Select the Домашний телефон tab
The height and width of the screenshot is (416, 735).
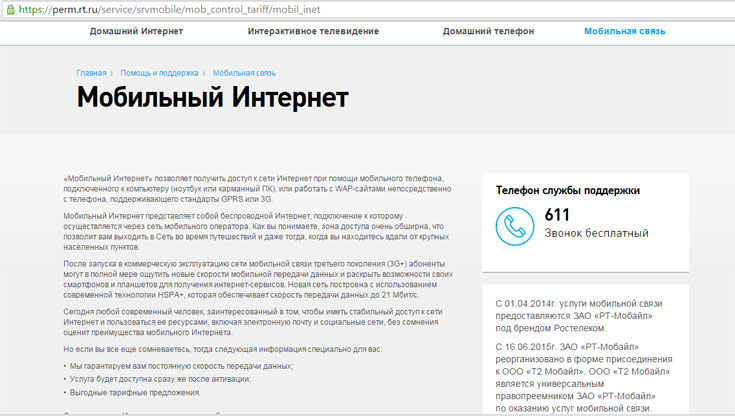[x=488, y=31]
